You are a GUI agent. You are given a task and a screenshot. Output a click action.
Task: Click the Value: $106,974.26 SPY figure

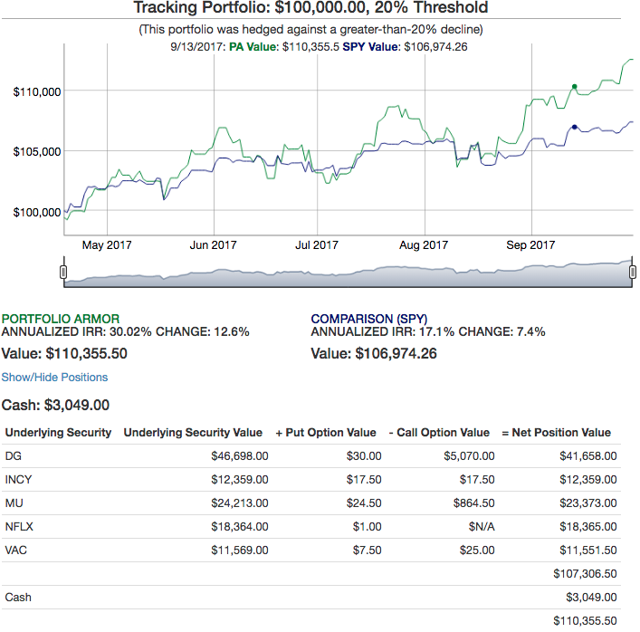pos(374,353)
